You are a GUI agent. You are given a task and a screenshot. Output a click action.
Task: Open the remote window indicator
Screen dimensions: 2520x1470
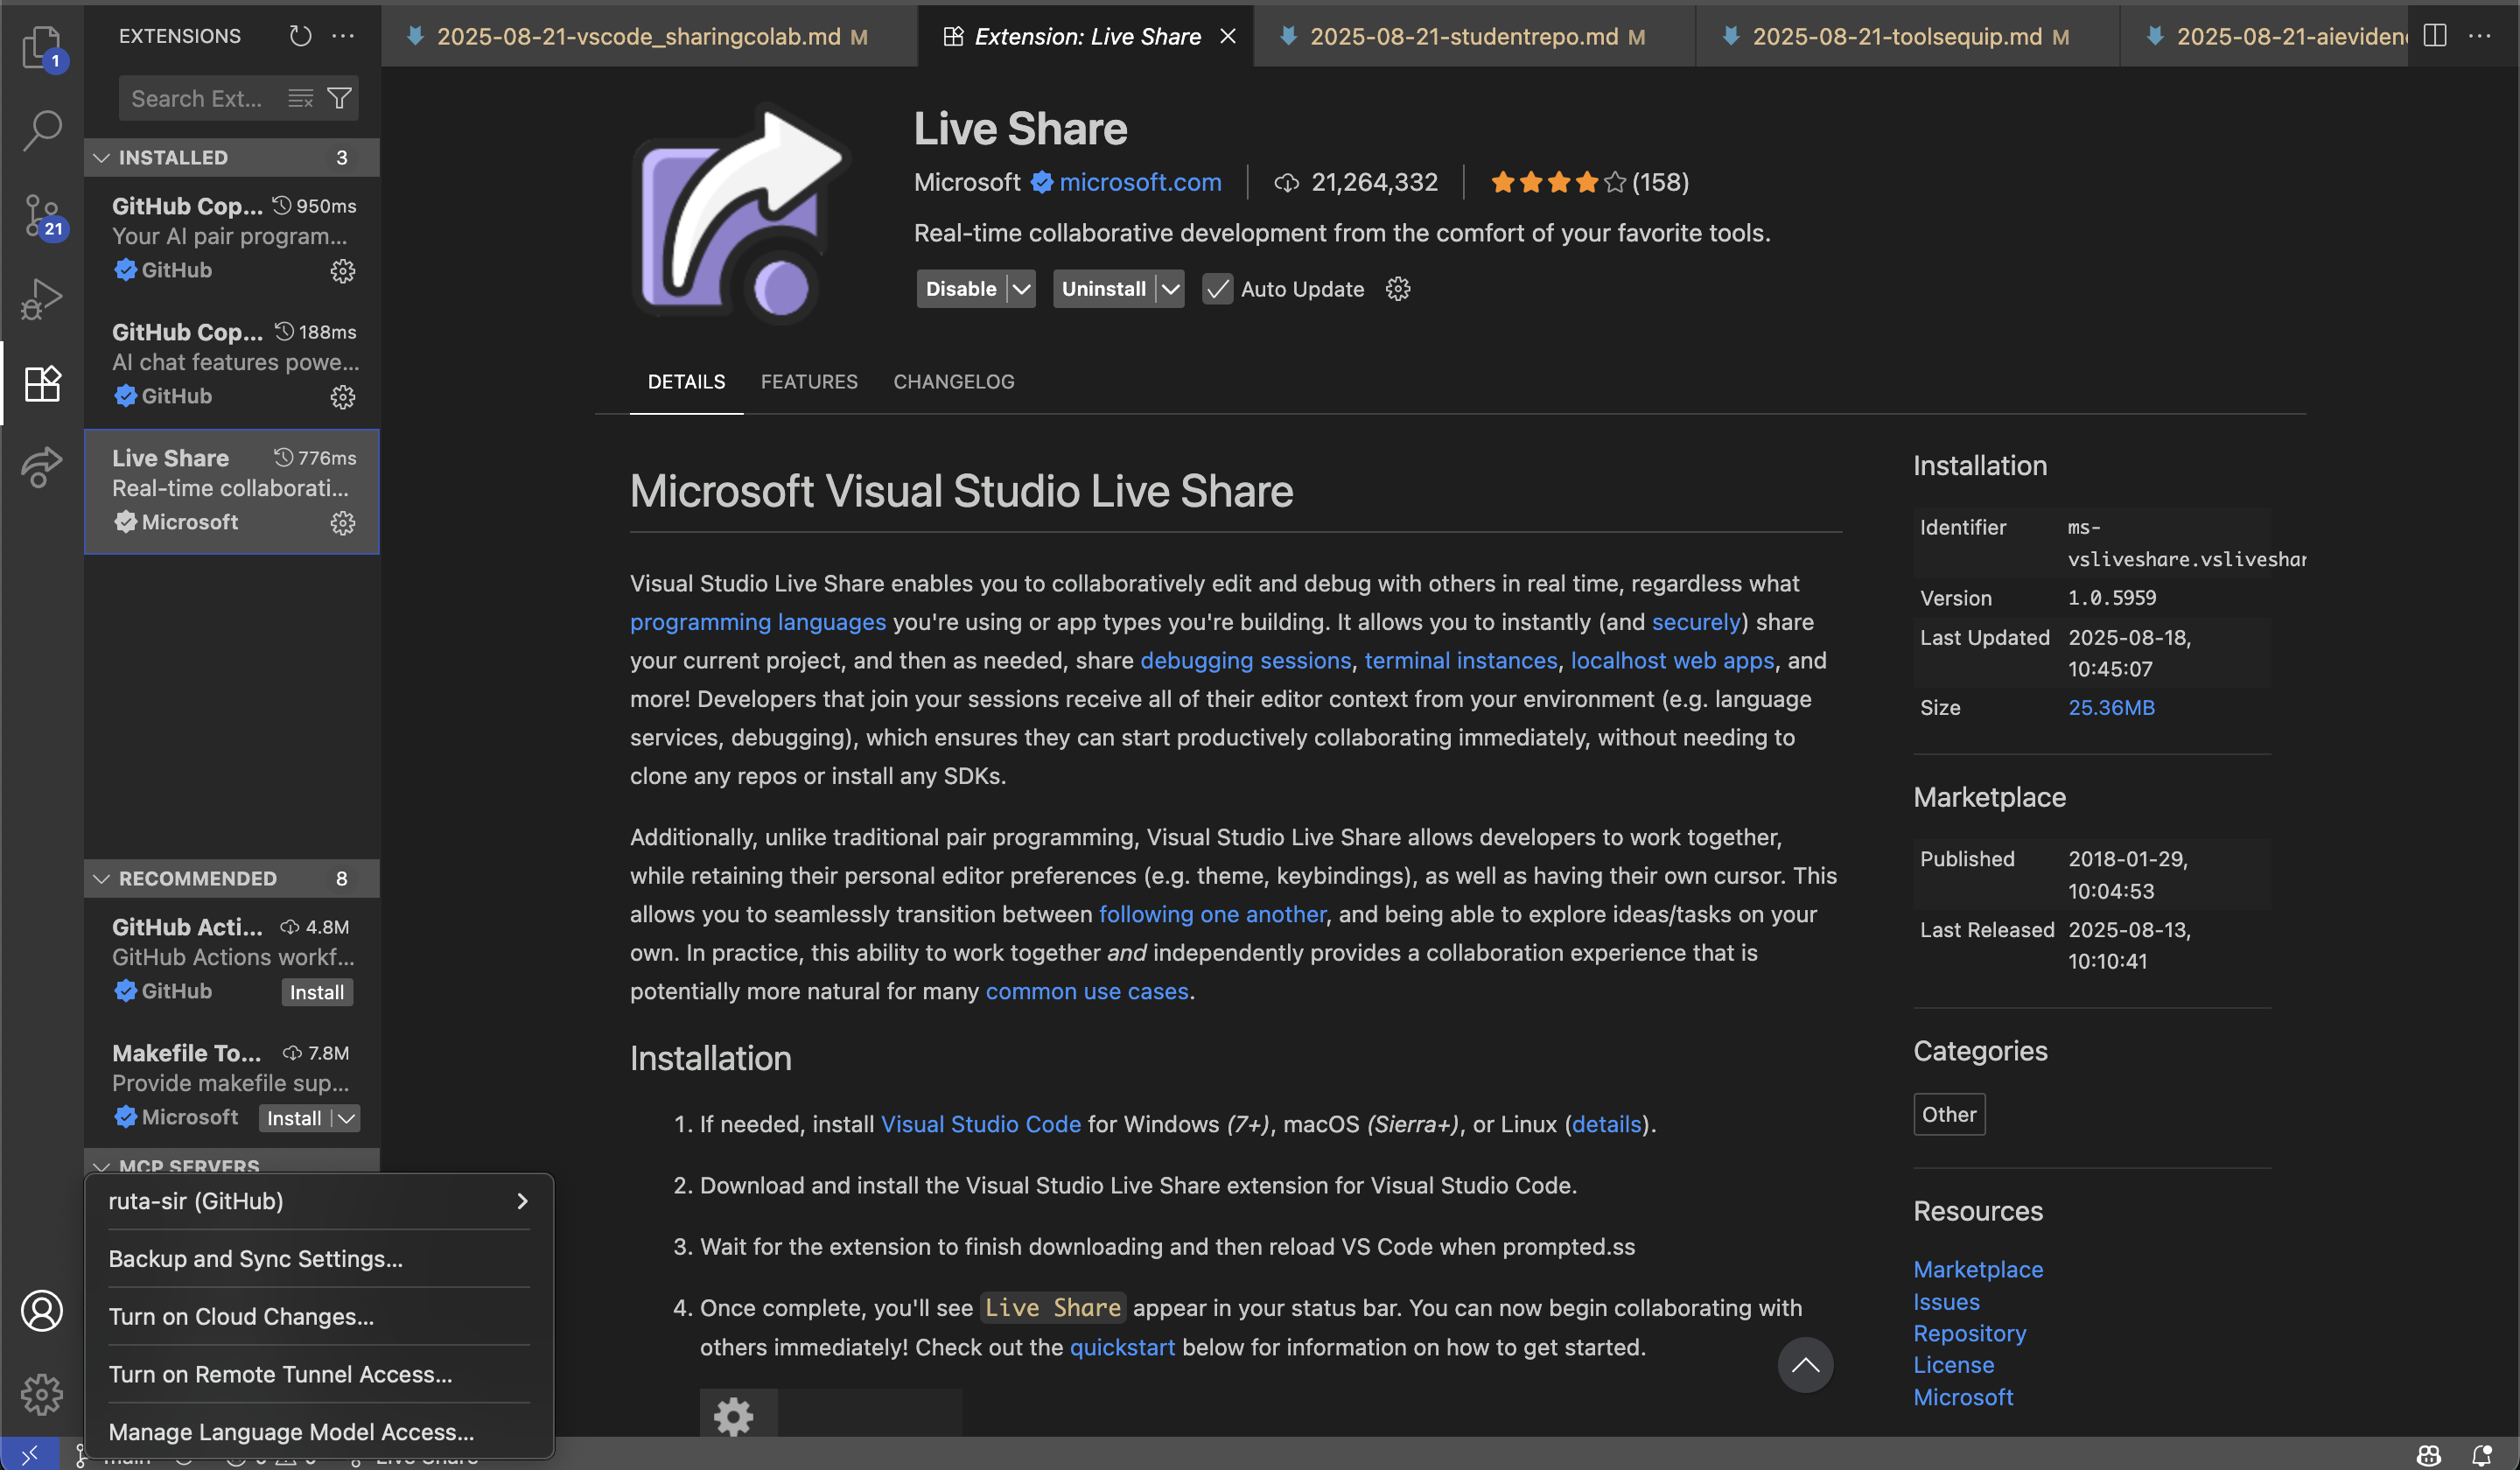29,1455
